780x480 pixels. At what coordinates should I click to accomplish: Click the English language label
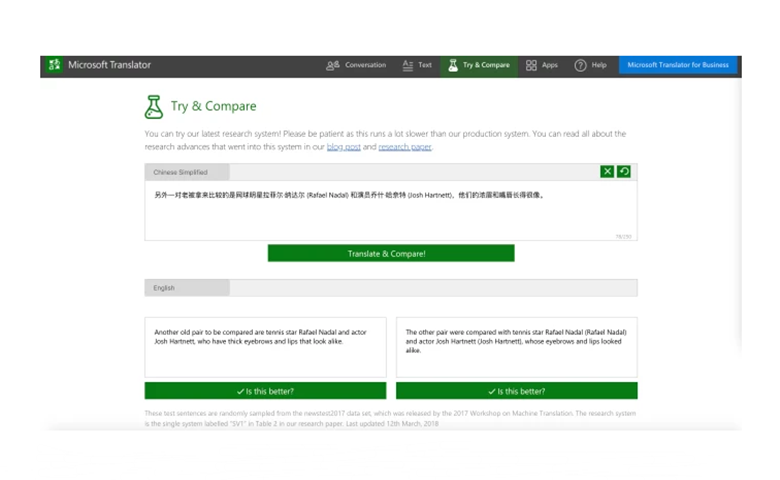tap(164, 288)
